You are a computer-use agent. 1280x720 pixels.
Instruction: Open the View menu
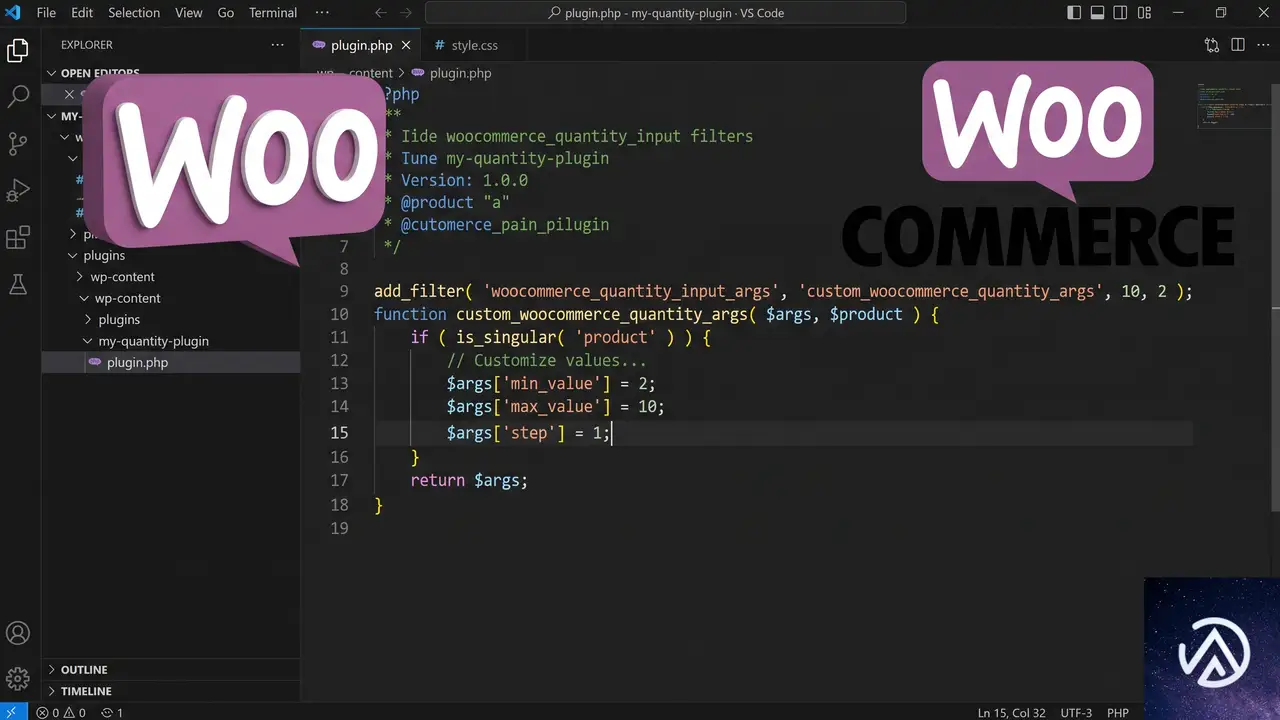189,13
